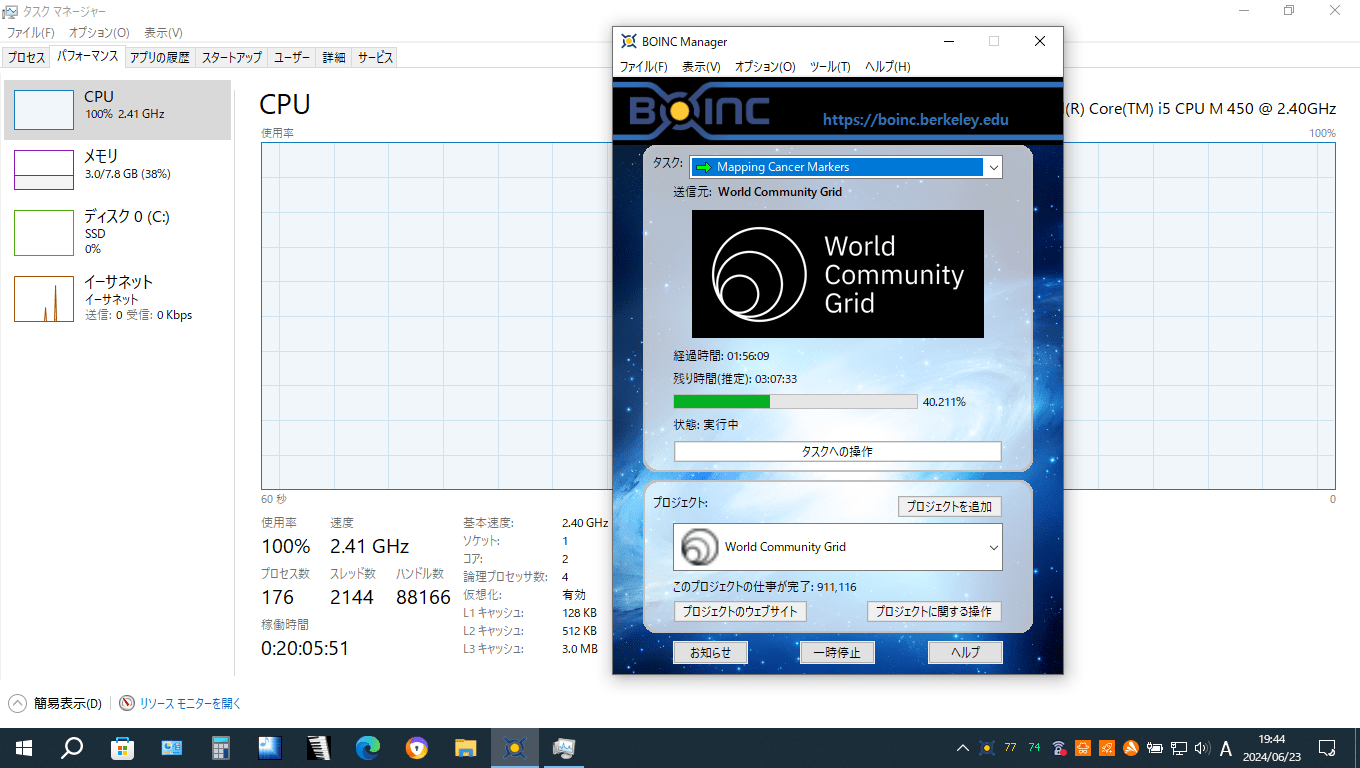
Task: Click orange spy-face tray icon
Action: [x=1082, y=747]
